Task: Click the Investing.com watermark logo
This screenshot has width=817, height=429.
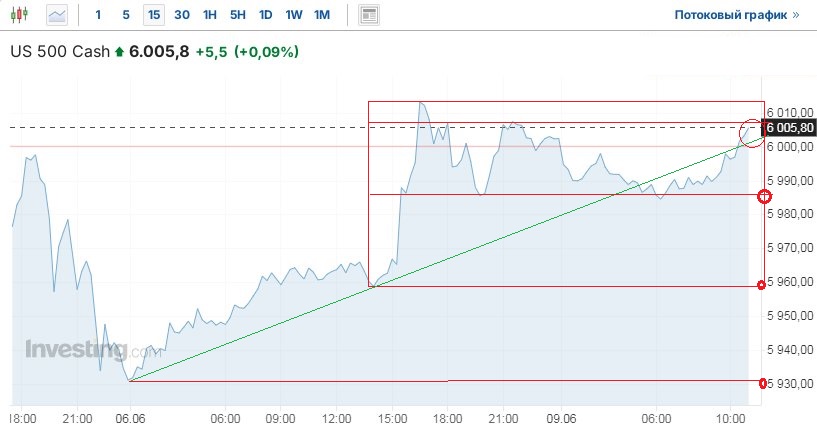Action: coord(92,351)
